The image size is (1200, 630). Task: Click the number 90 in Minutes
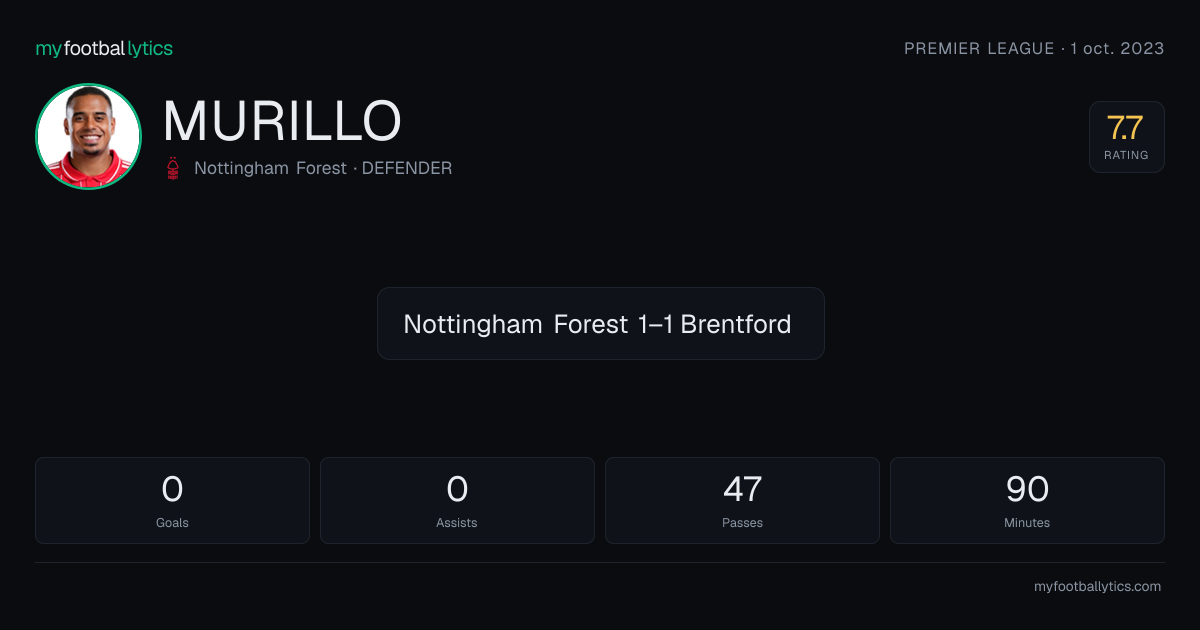[1027, 489]
